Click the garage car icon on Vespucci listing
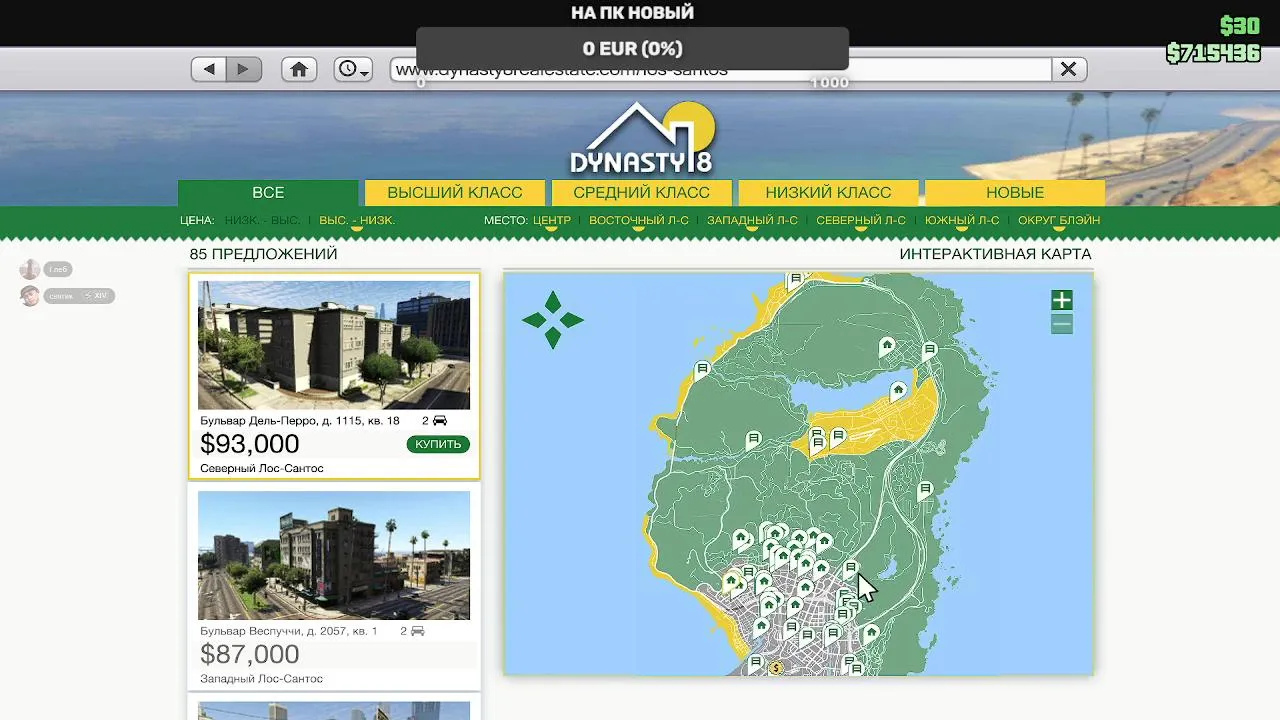This screenshot has height=720, width=1280. tap(418, 631)
